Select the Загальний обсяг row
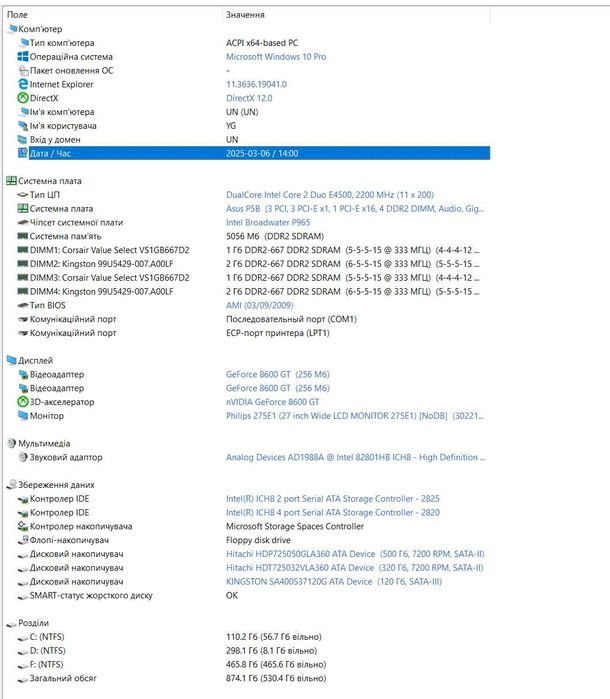The height and width of the screenshot is (699, 610). pos(253,678)
